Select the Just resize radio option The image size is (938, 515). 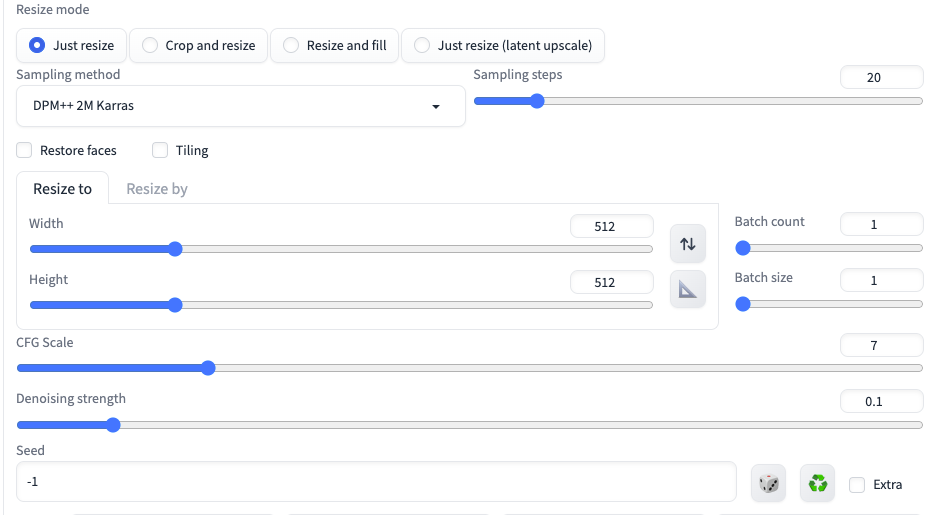[x=71, y=45]
